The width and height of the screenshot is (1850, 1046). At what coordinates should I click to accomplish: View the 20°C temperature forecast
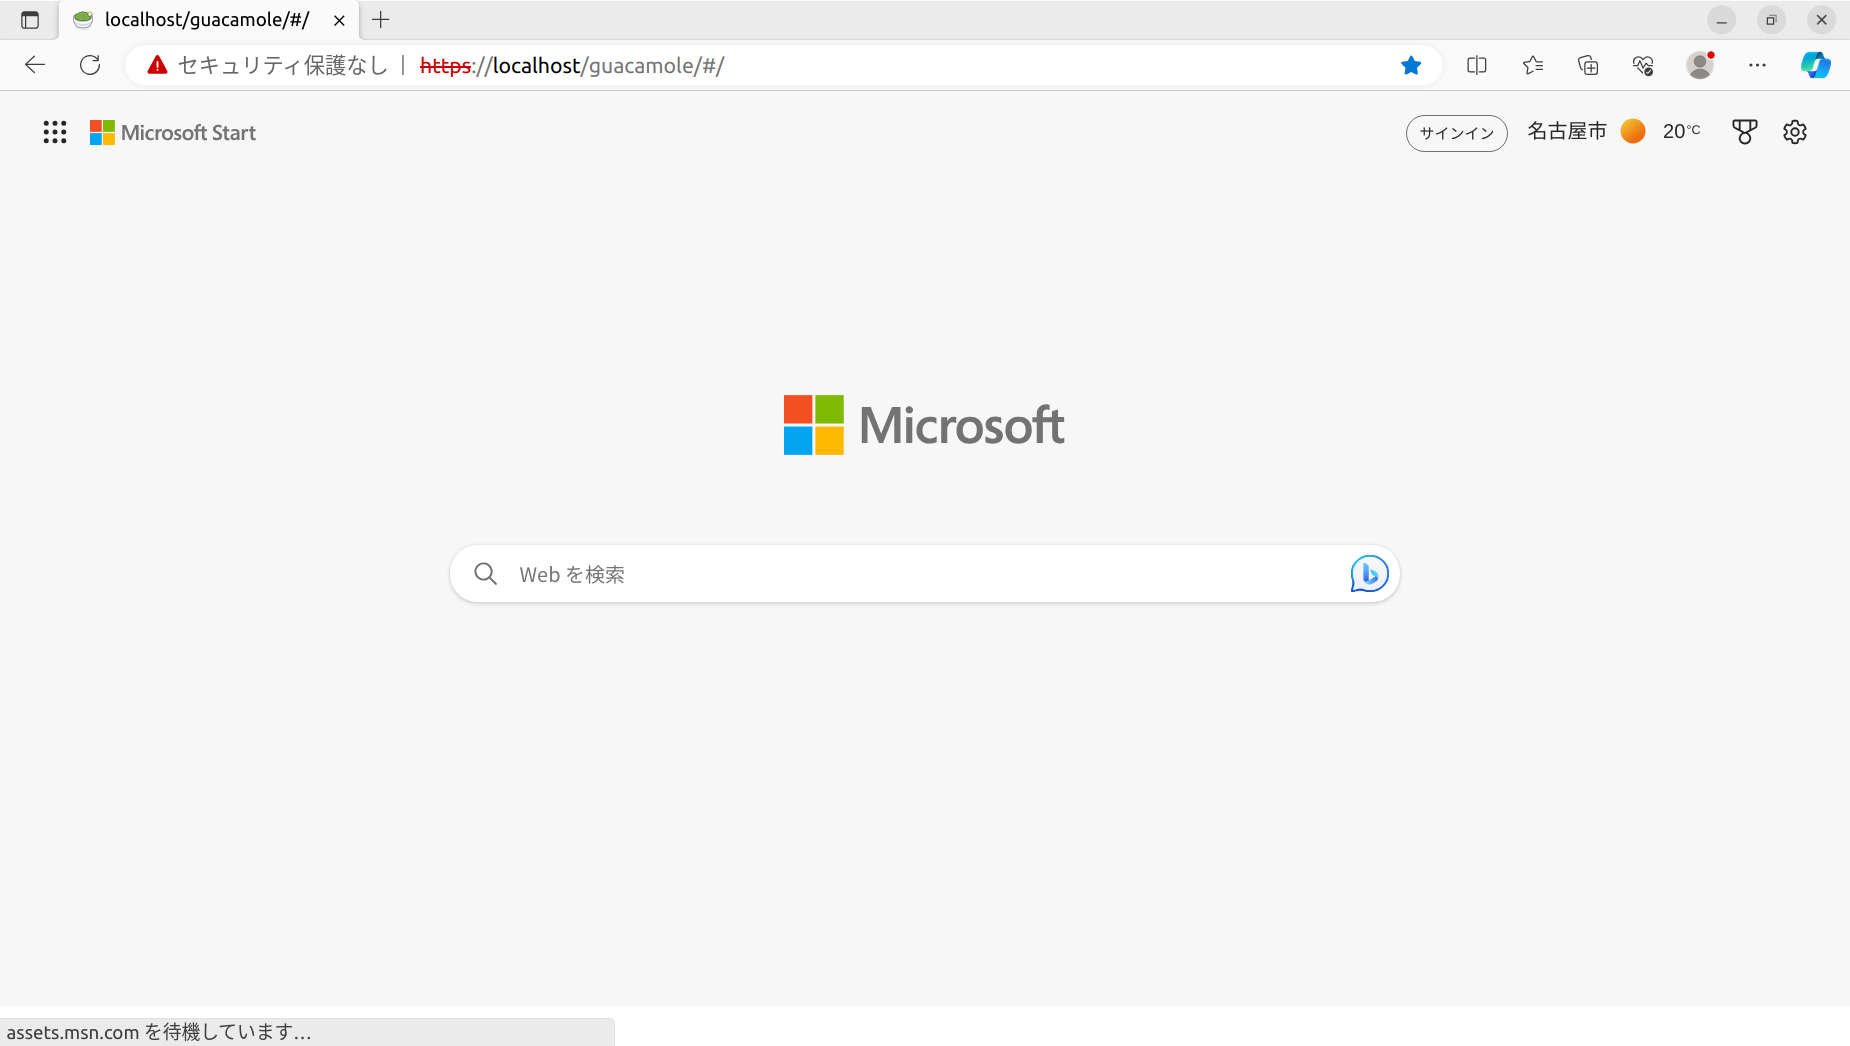click(x=1681, y=131)
